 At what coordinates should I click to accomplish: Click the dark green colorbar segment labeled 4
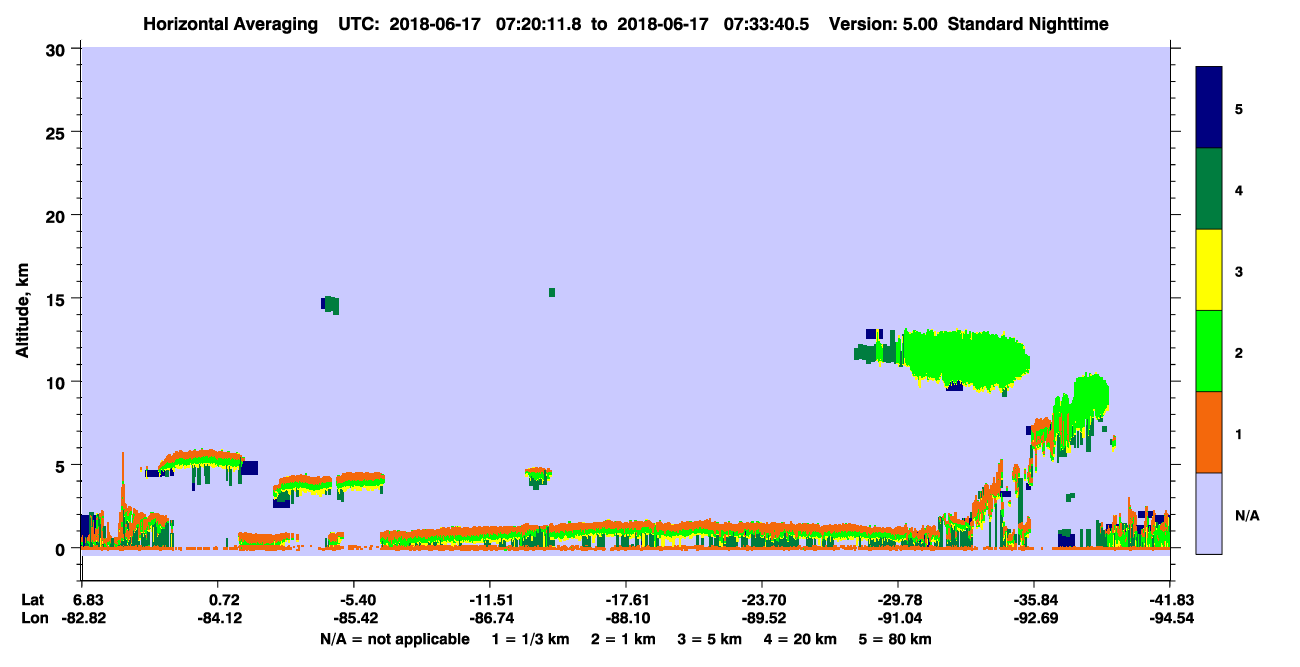click(1209, 189)
